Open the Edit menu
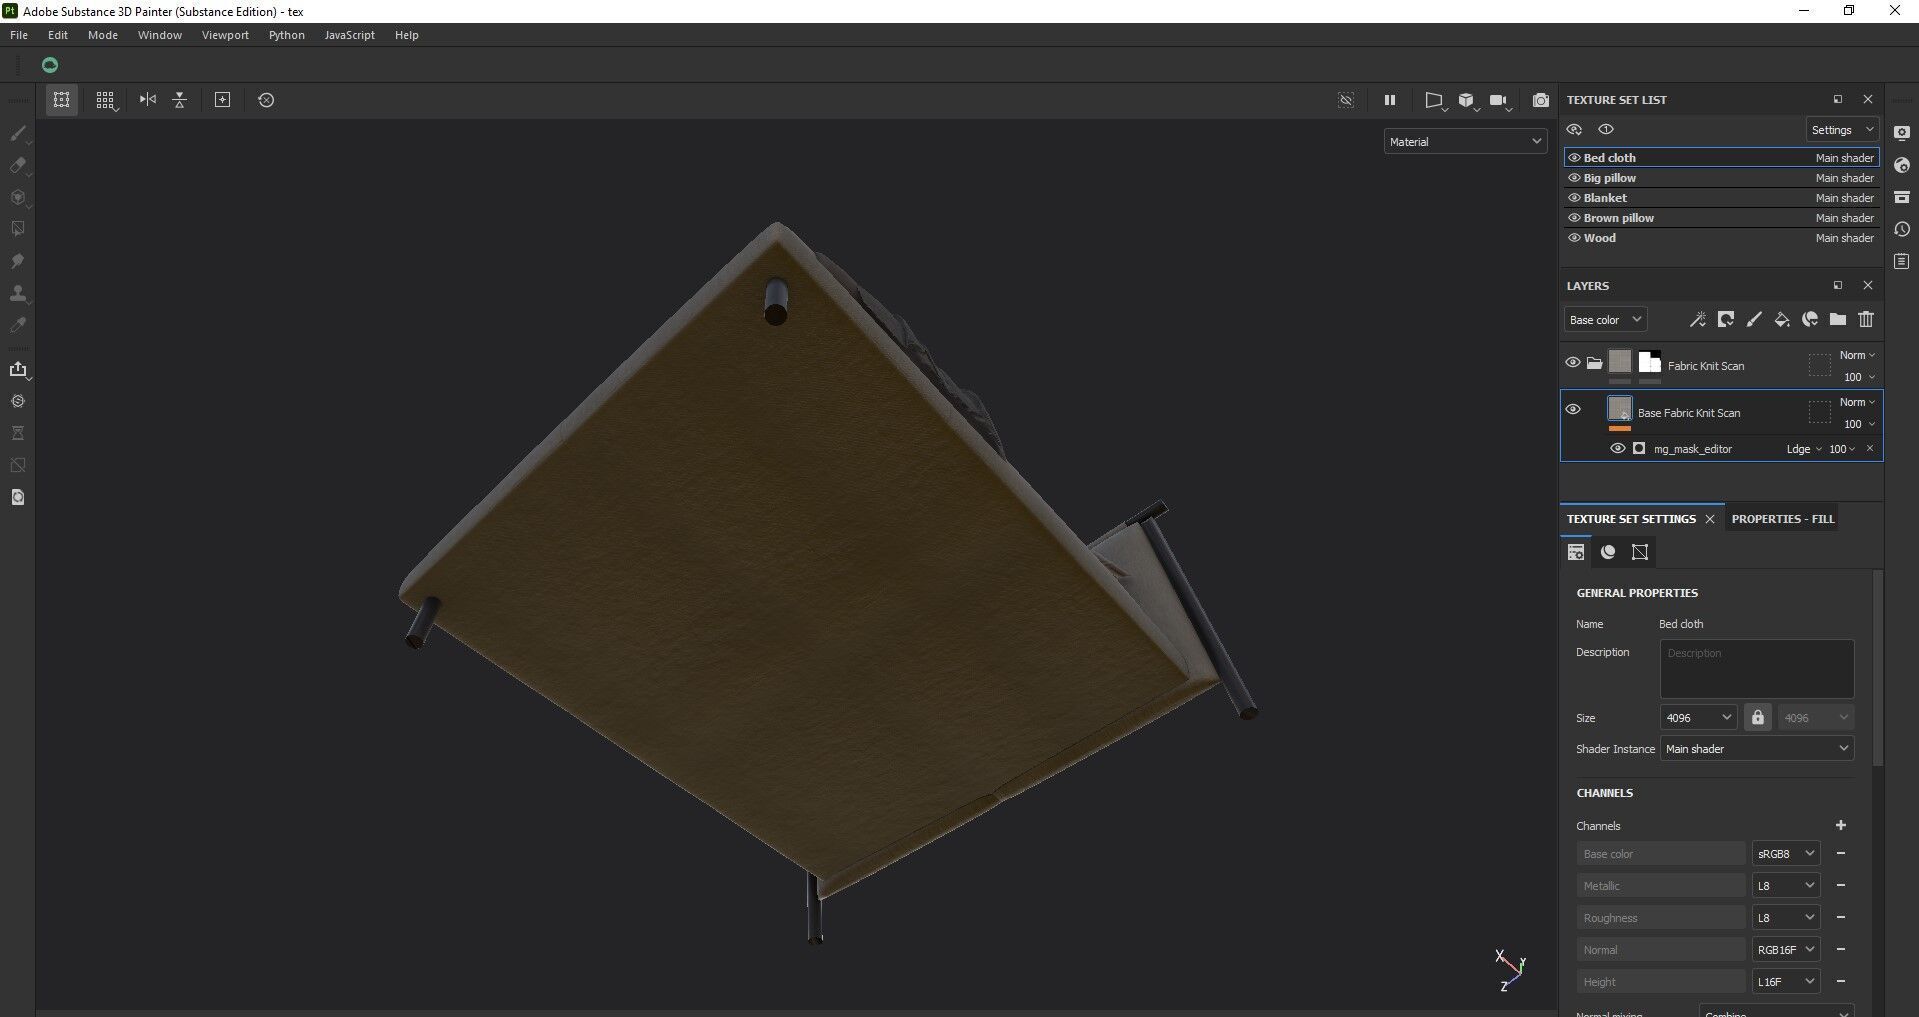 58,35
